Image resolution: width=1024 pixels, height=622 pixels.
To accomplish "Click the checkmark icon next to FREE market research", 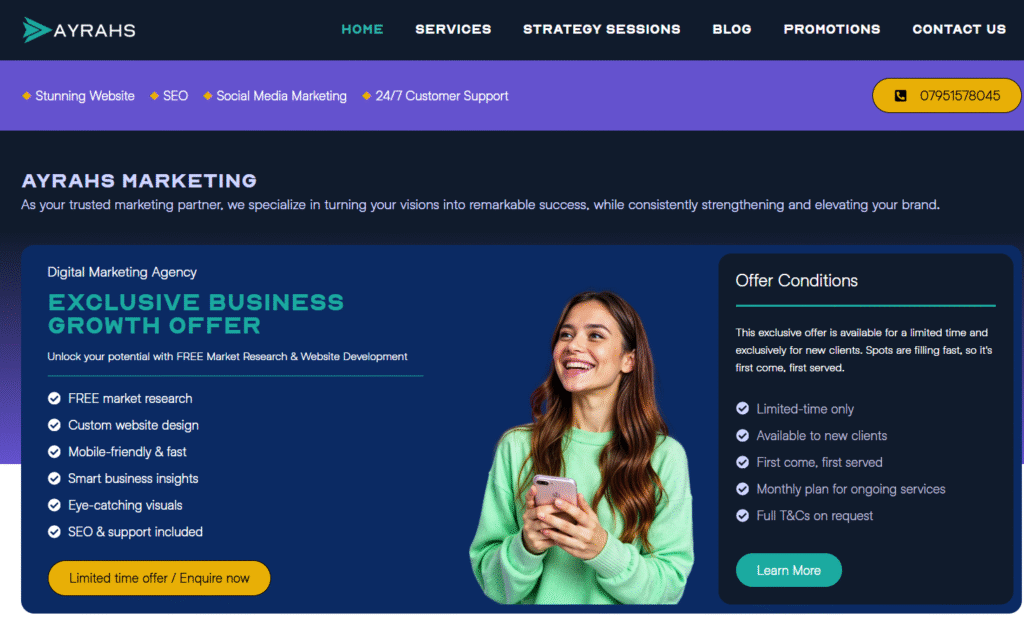I will [54, 399].
